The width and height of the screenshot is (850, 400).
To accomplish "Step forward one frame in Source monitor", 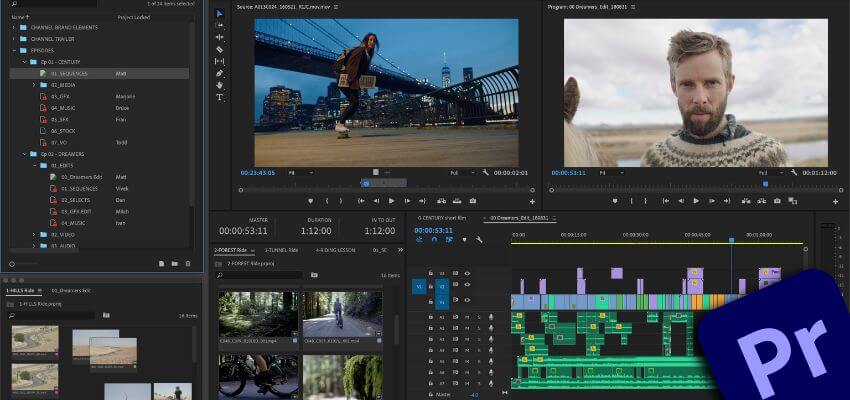I will [x=407, y=201].
